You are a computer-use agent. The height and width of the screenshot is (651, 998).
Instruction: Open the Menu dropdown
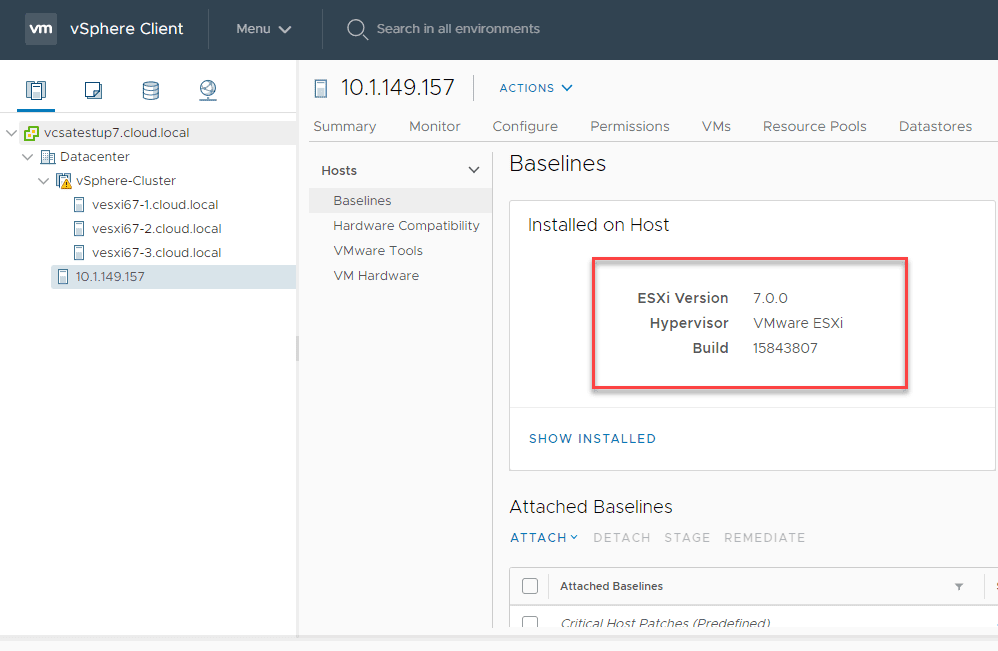pyautogui.click(x=263, y=29)
